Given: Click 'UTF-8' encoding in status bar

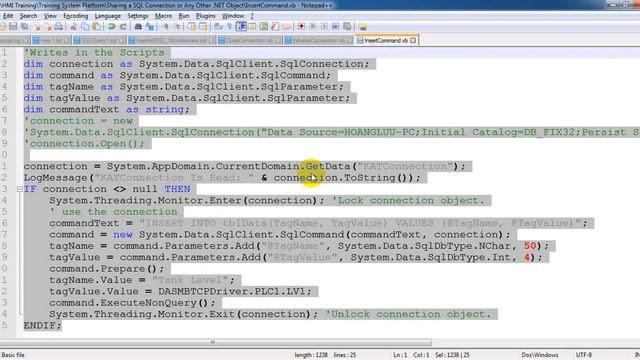Looking at the screenshot, I should tap(584, 355).
